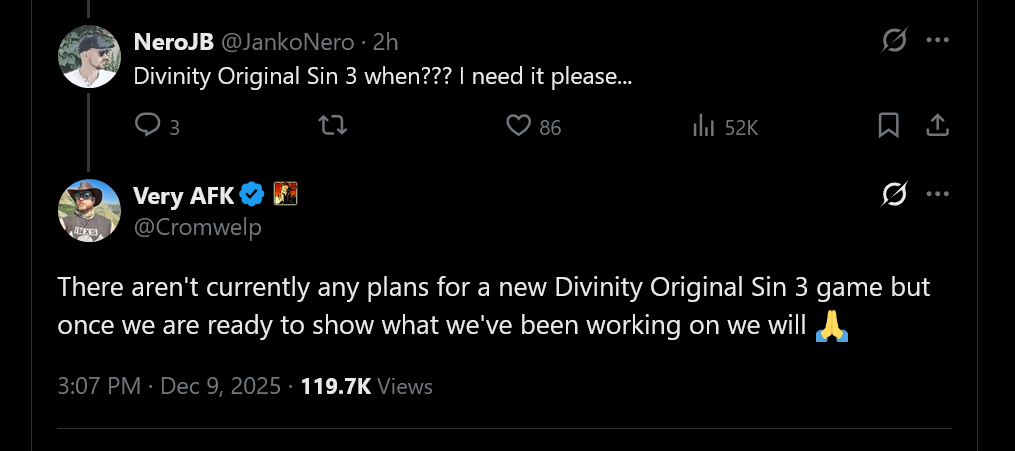
Task: Click Grok icon on Very AFK's tweet
Action: (893, 194)
